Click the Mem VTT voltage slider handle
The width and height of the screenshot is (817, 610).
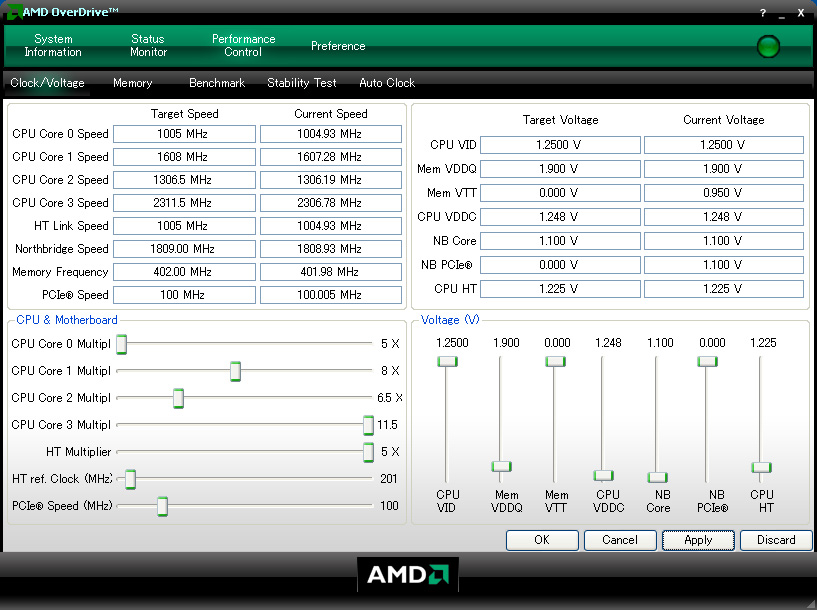(x=555, y=362)
